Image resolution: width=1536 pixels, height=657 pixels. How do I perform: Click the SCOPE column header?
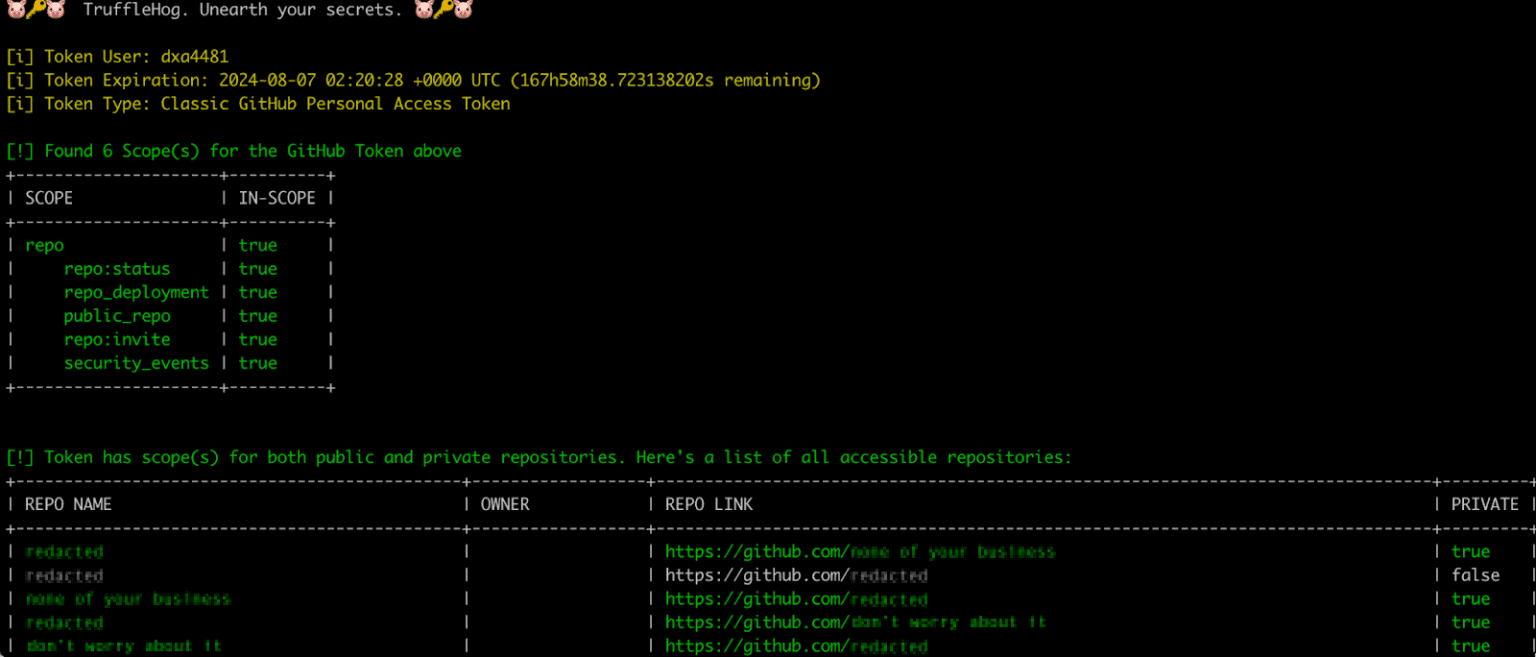point(49,198)
